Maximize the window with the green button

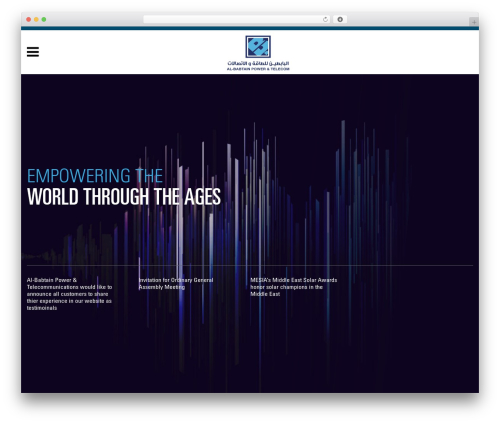(44, 20)
